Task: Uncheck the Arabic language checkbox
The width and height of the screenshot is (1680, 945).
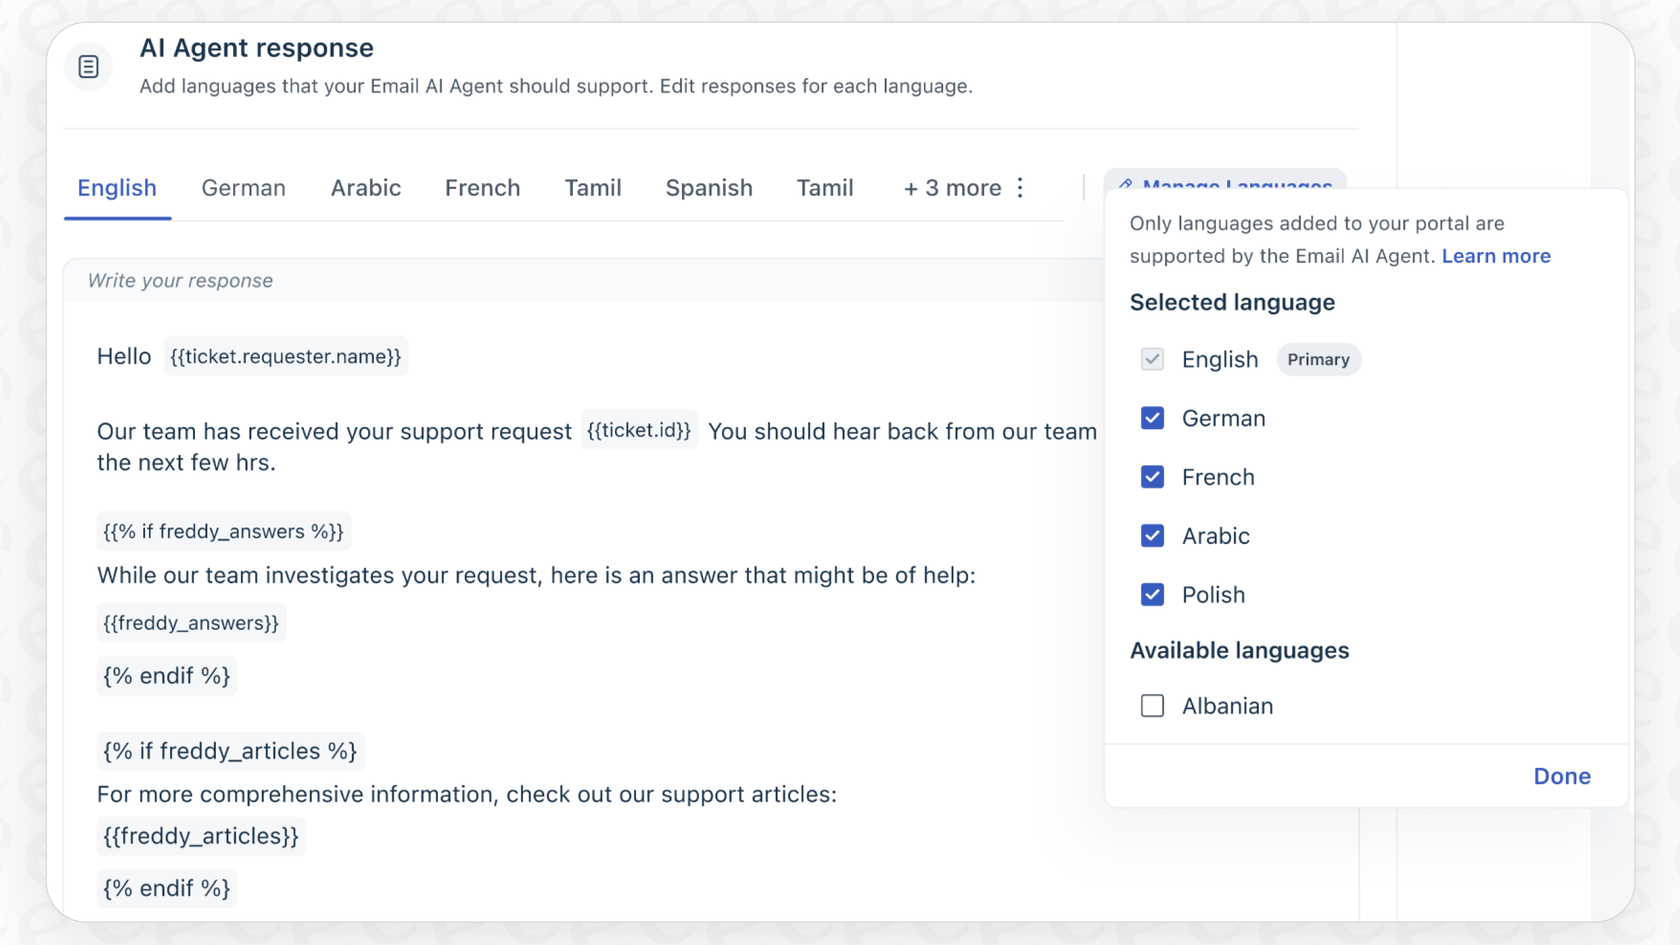Action: [1152, 536]
